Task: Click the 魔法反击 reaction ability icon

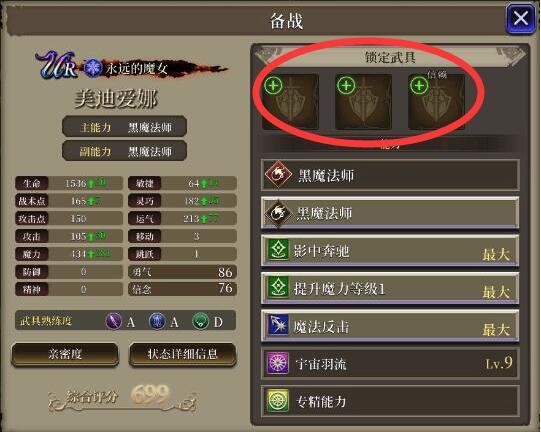Action: coord(278,325)
